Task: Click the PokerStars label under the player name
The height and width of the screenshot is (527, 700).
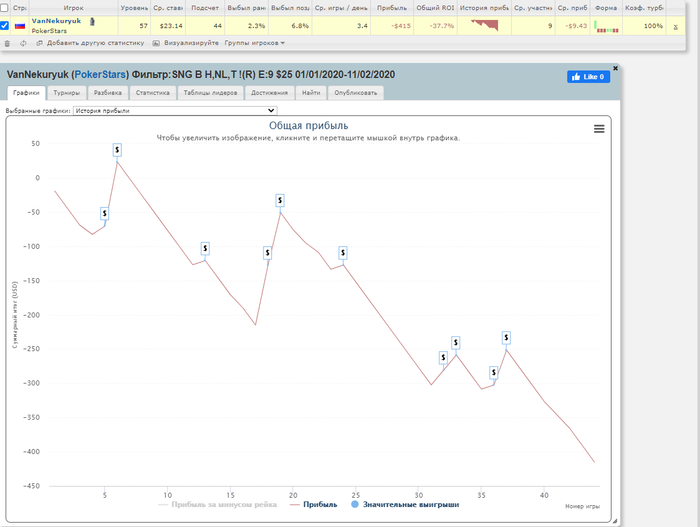Action: tap(49, 31)
